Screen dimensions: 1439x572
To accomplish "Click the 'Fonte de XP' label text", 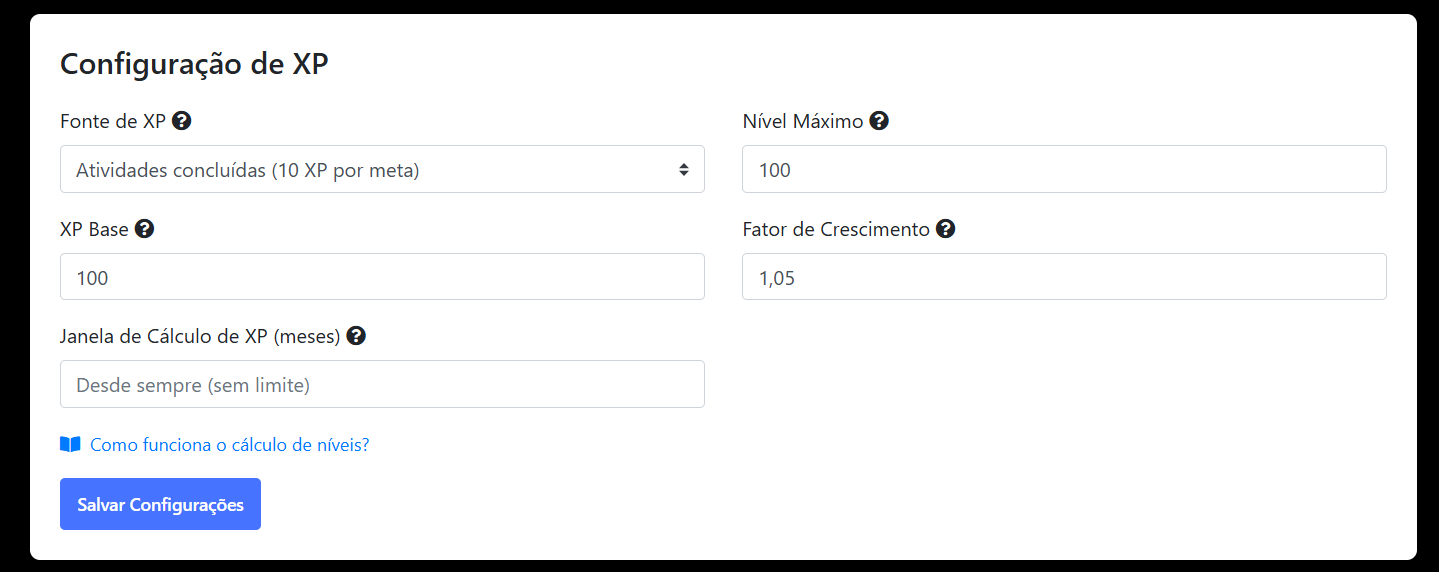I will (x=113, y=122).
